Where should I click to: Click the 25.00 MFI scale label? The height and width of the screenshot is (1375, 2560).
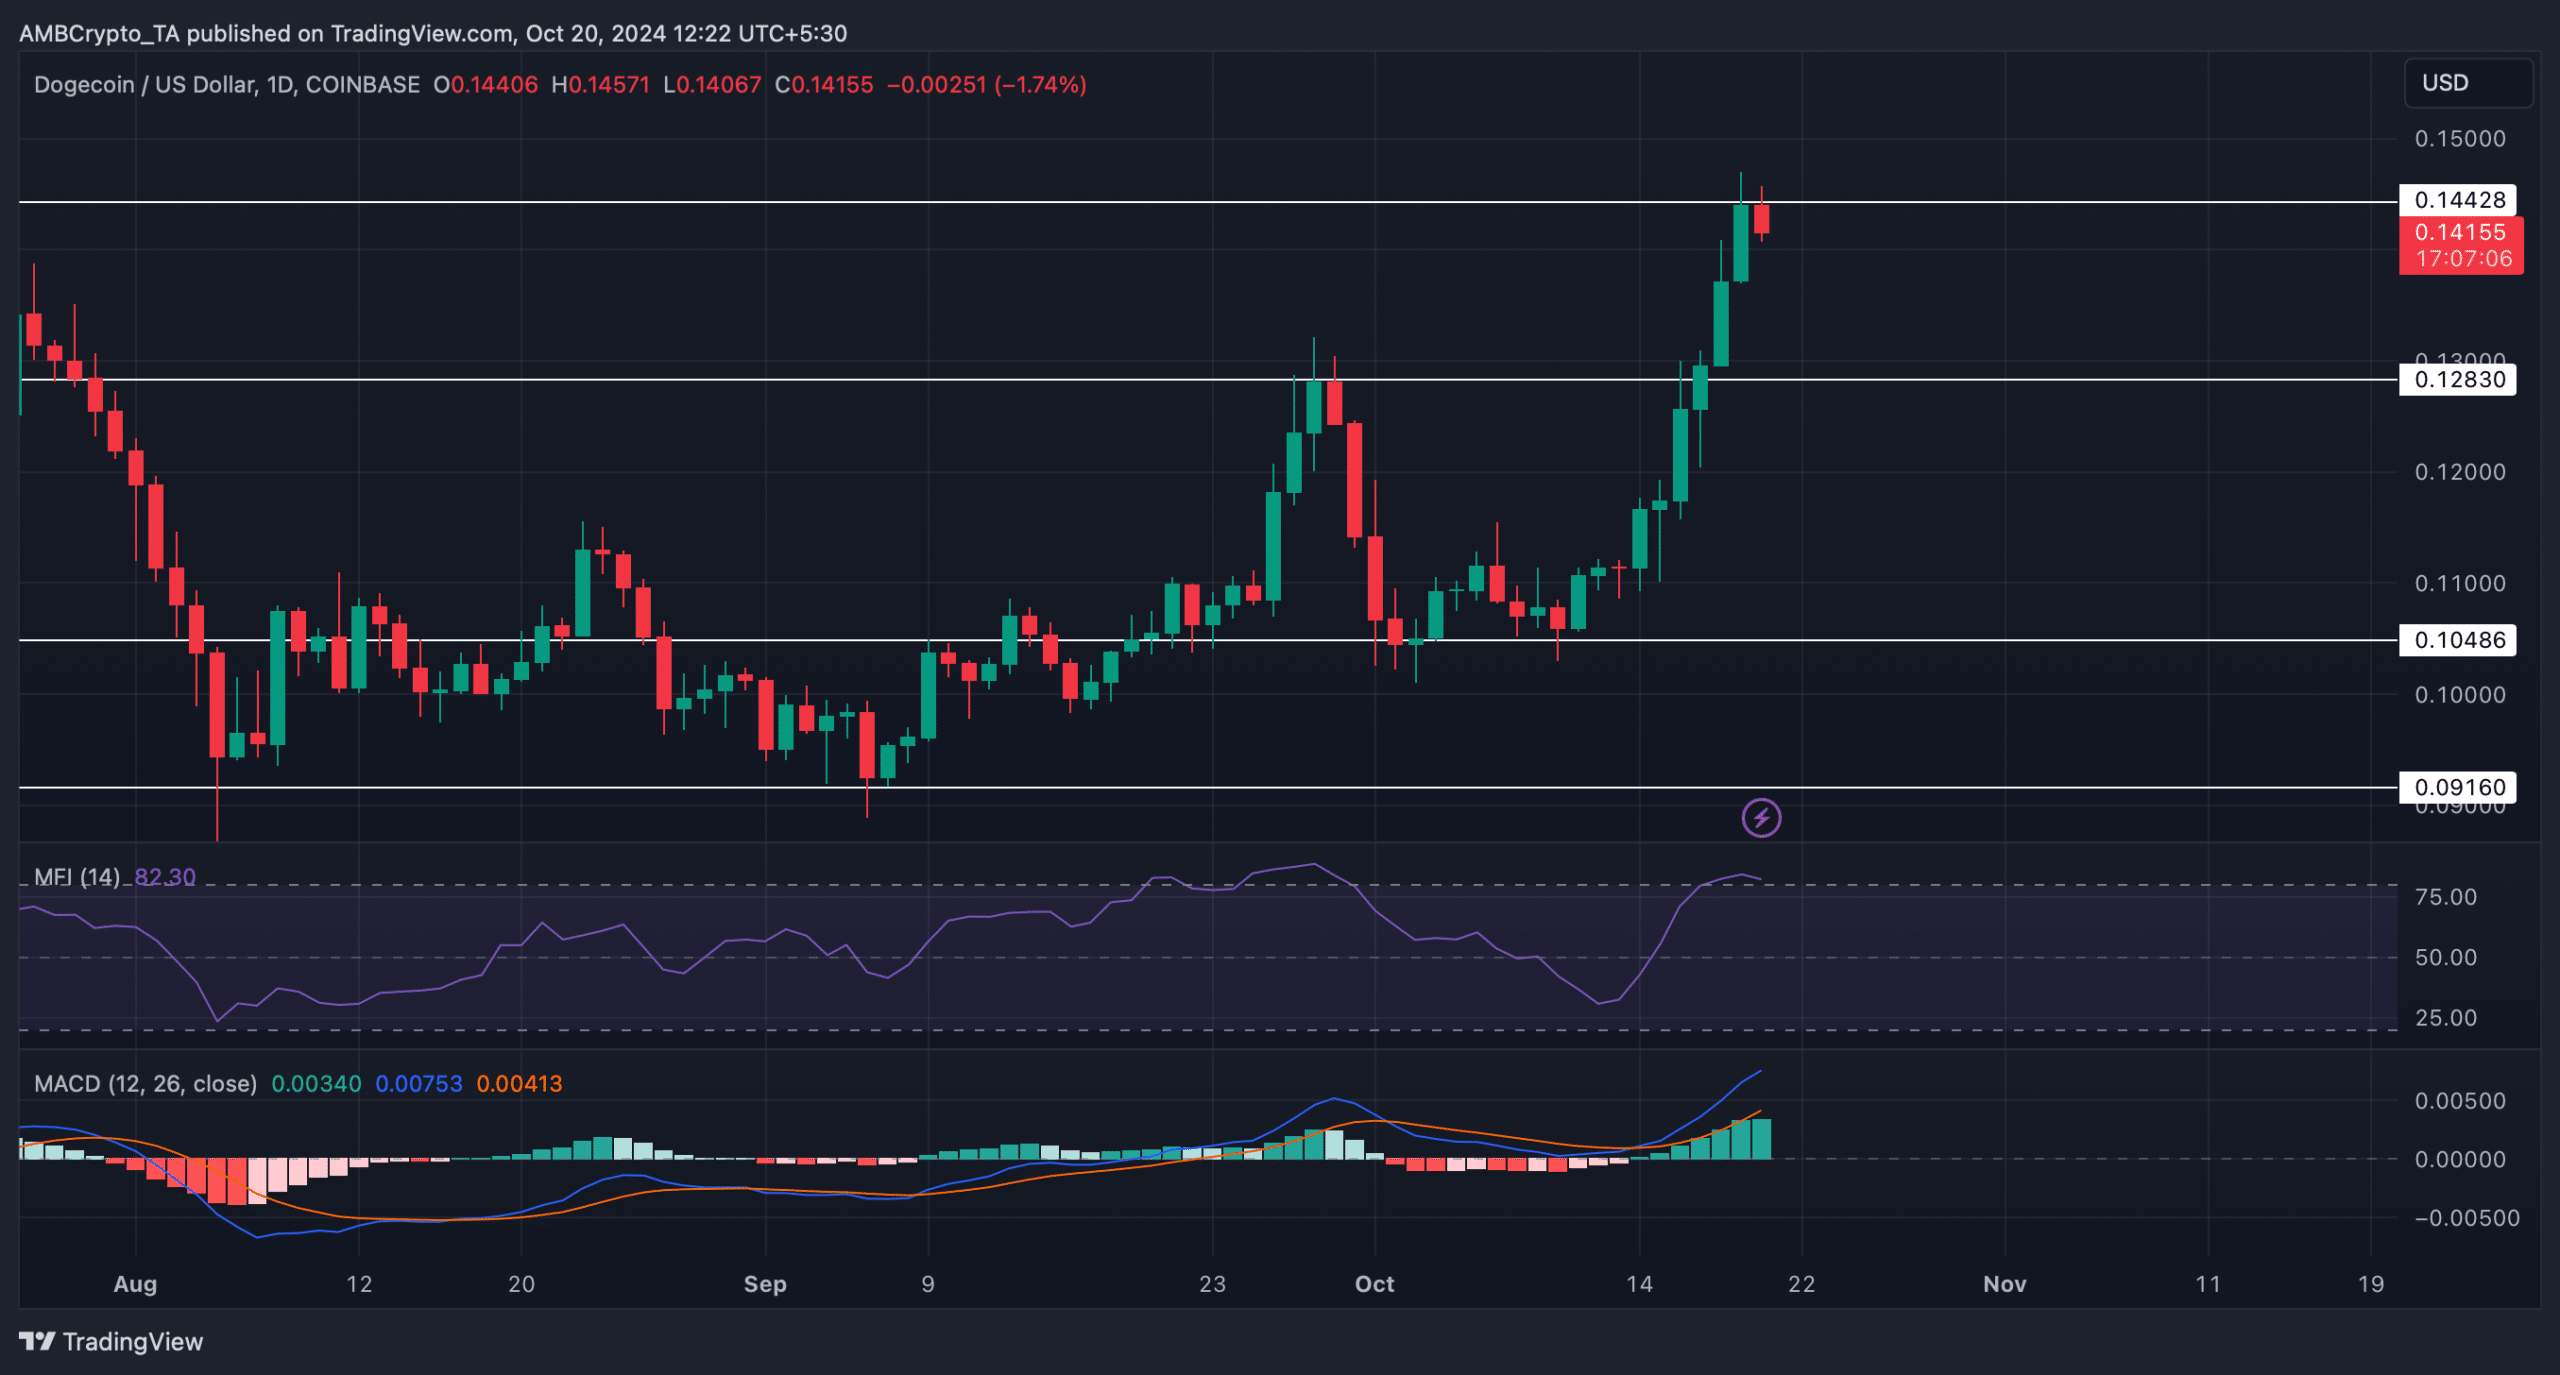2445,1018
